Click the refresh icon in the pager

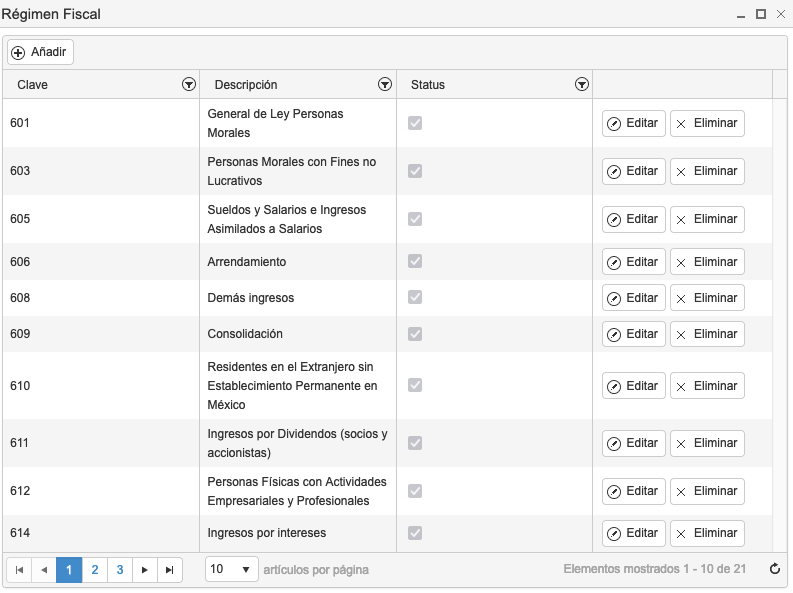[x=775, y=569]
